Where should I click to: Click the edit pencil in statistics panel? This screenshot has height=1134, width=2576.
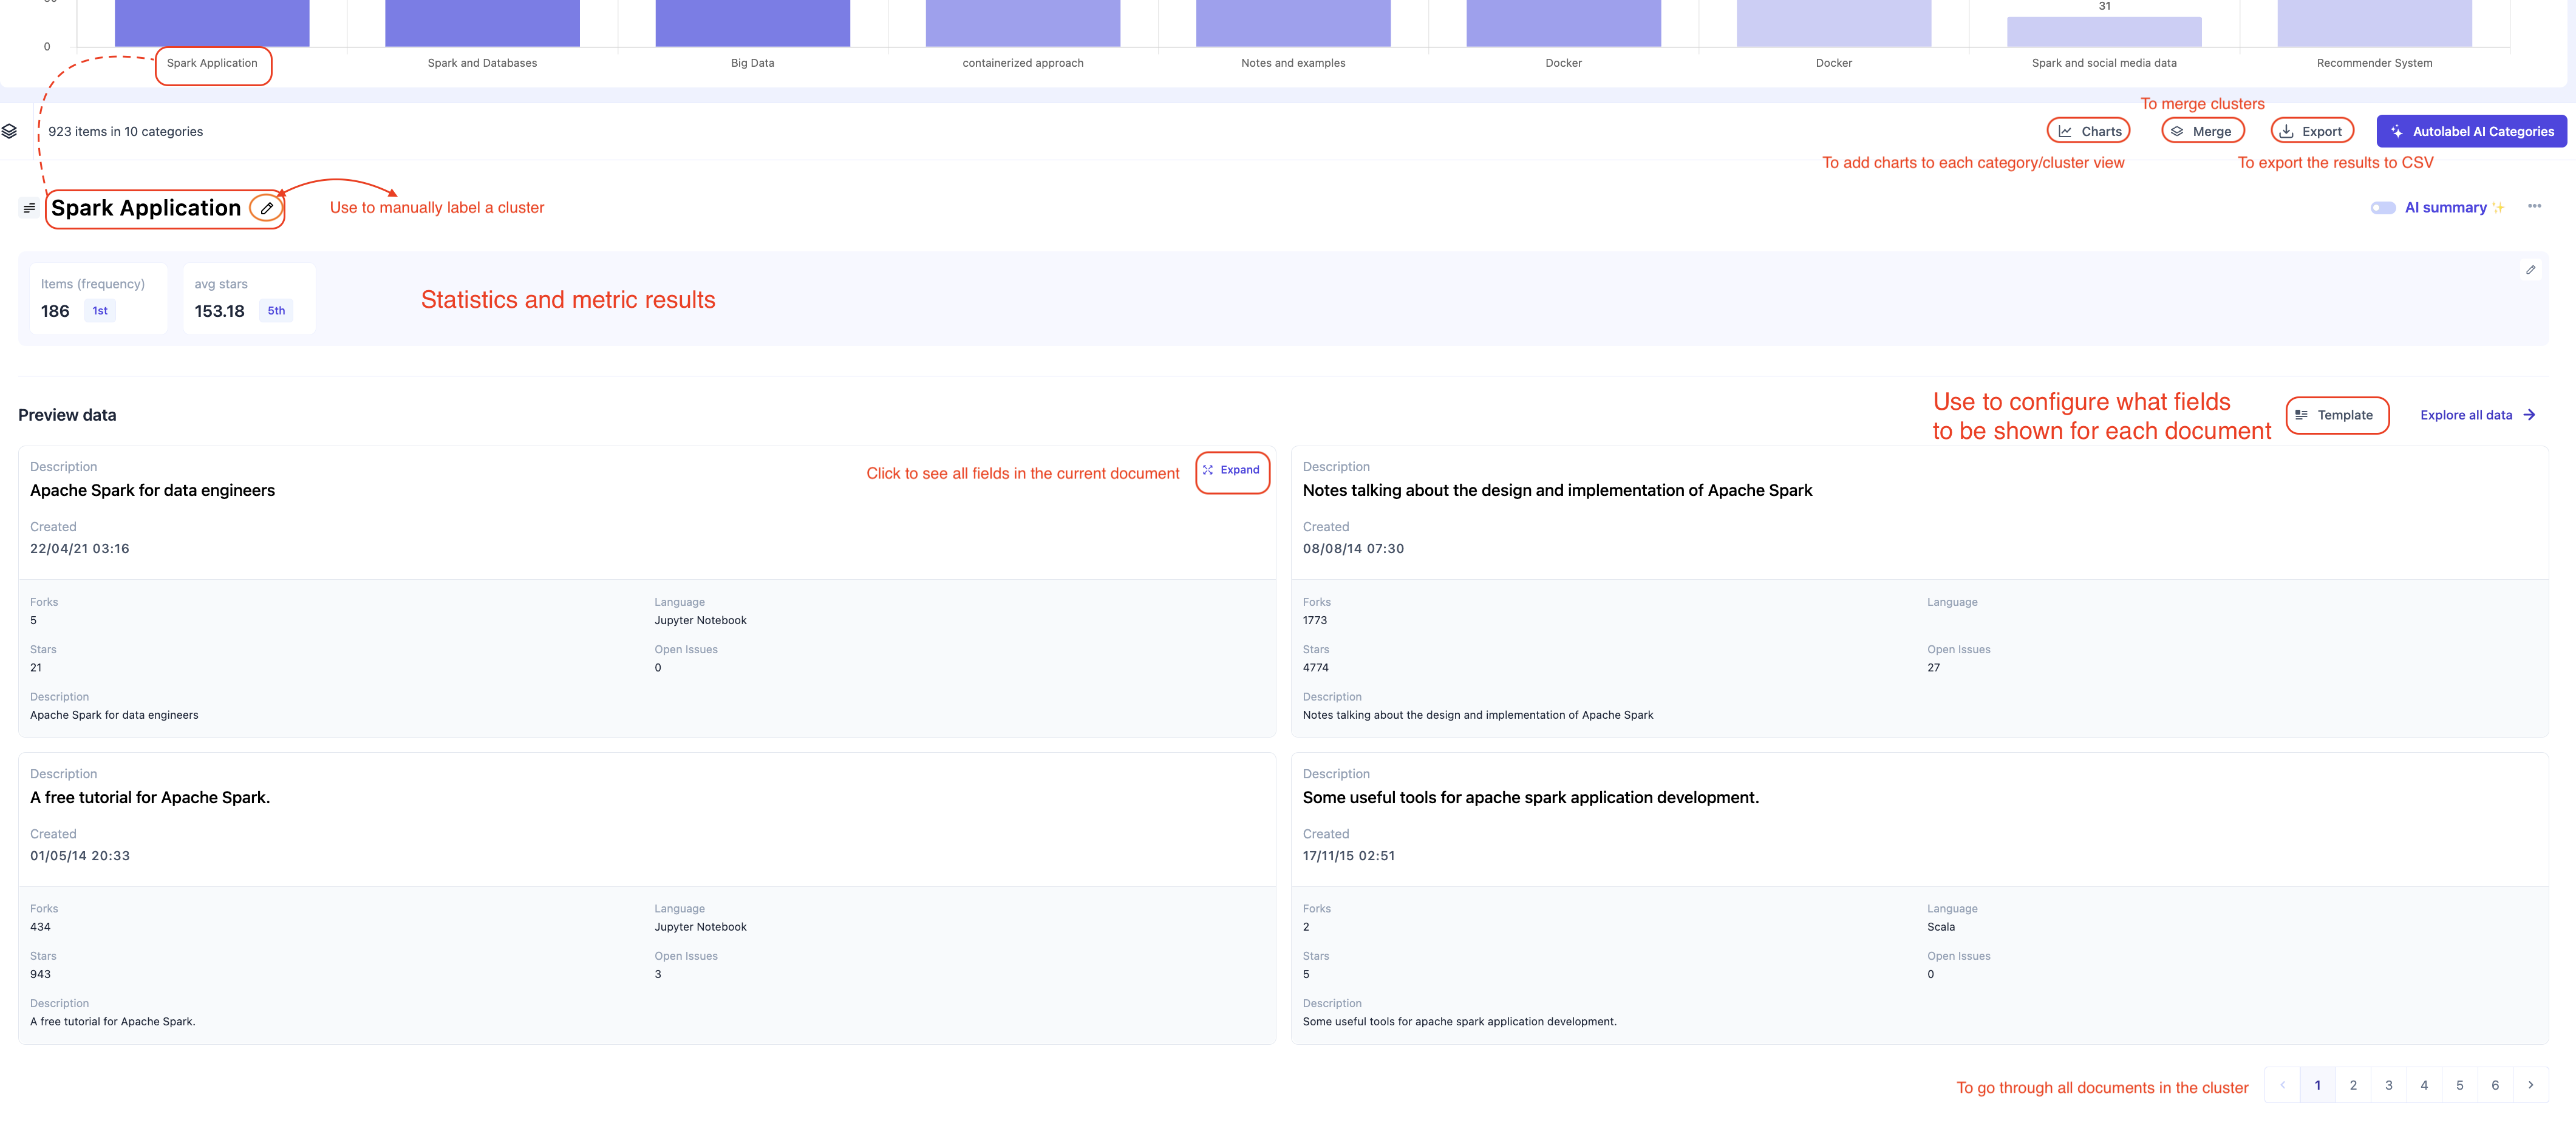click(2530, 269)
